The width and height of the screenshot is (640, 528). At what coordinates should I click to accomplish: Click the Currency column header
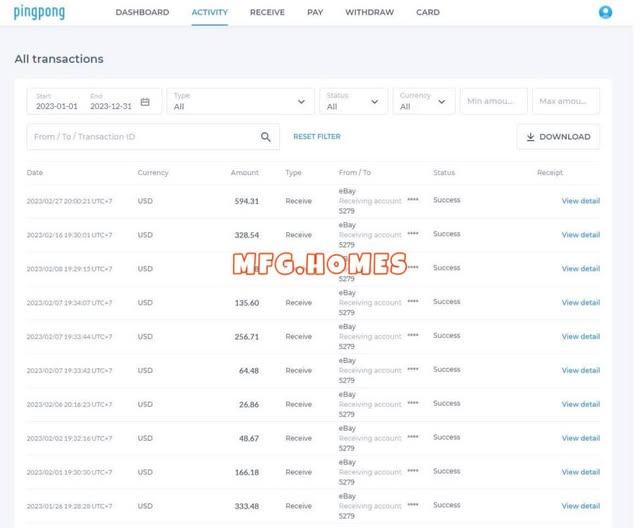pyautogui.click(x=153, y=173)
